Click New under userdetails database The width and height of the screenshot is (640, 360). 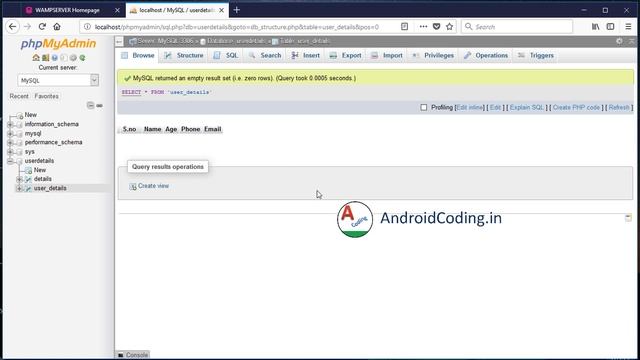pyautogui.click(x=40, y=170)
